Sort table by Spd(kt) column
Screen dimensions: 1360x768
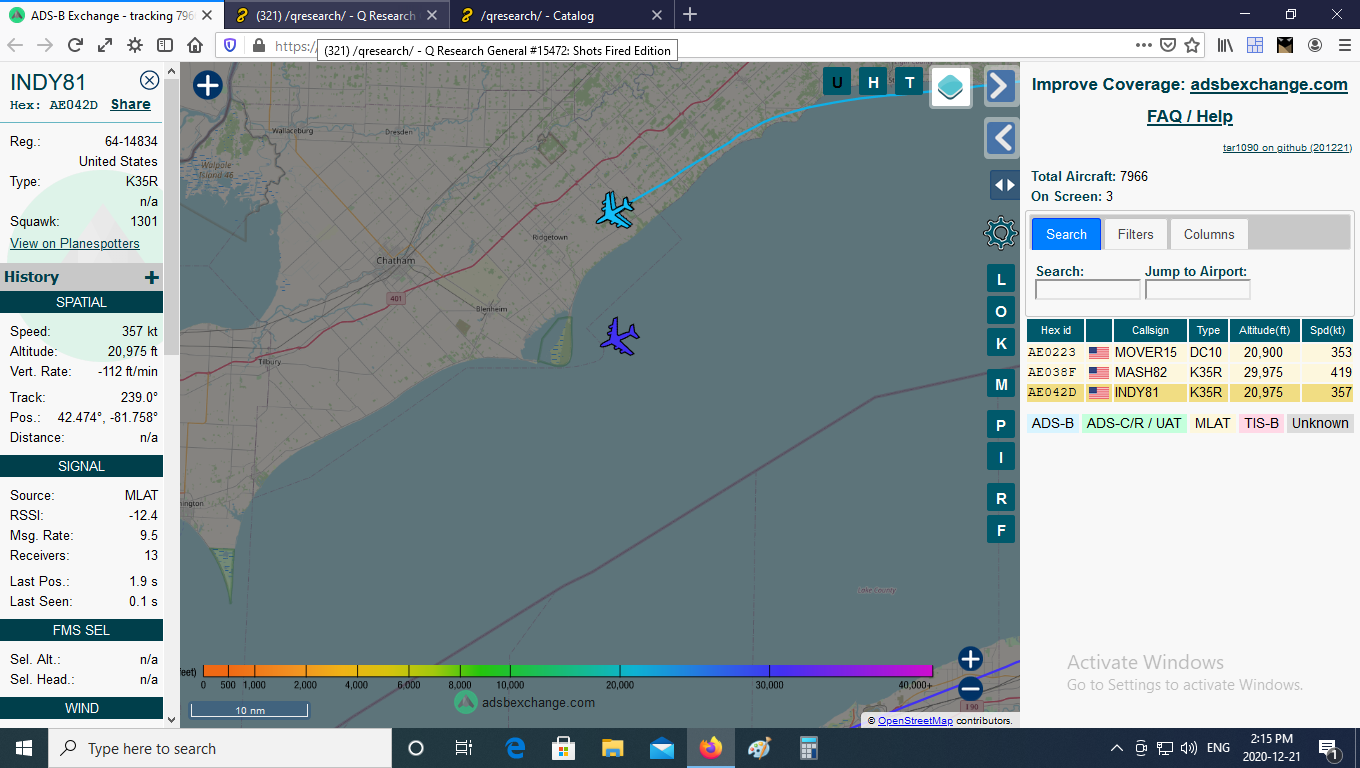[x=1328, y=331]
